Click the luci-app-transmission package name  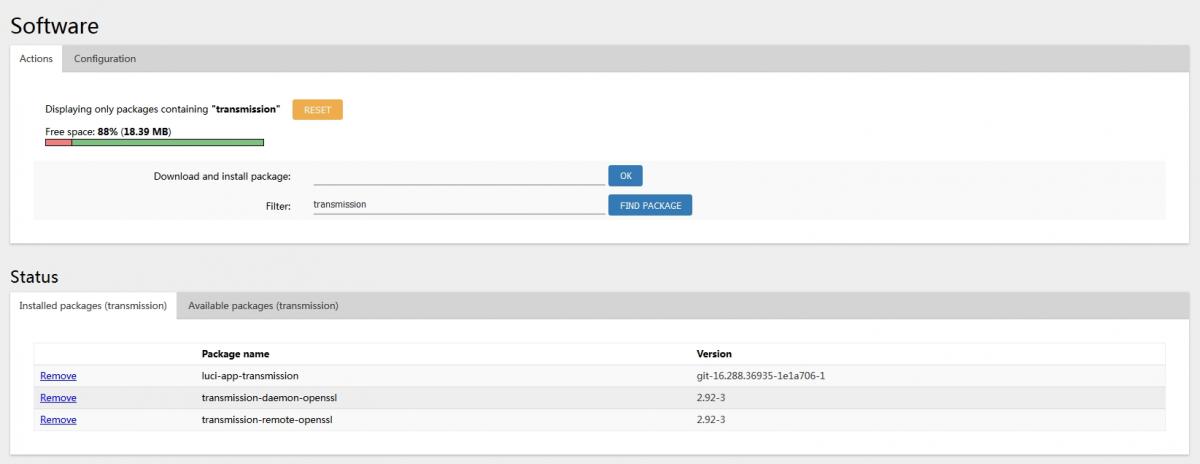click(x=250, y=376)
